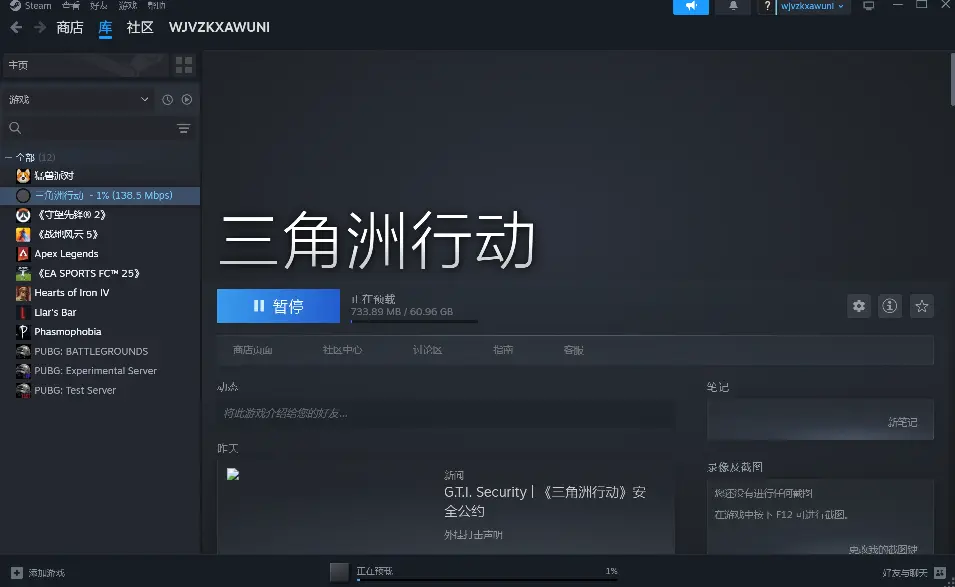Show game information icon
Image resolution: width=955 pixels, height=587 pixels.
pyautogui.click(x=890, y=306)
